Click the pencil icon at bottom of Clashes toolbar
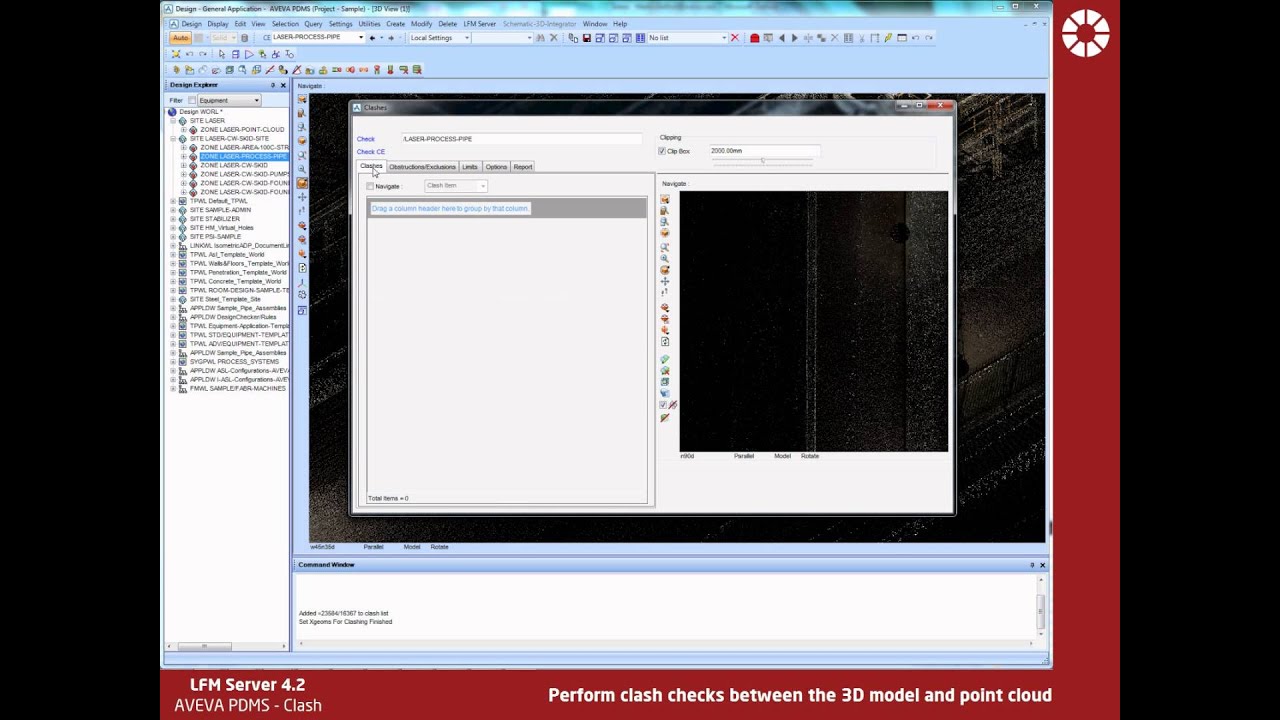Screen dimensions: 1280x720 click(x=665, y=418)
